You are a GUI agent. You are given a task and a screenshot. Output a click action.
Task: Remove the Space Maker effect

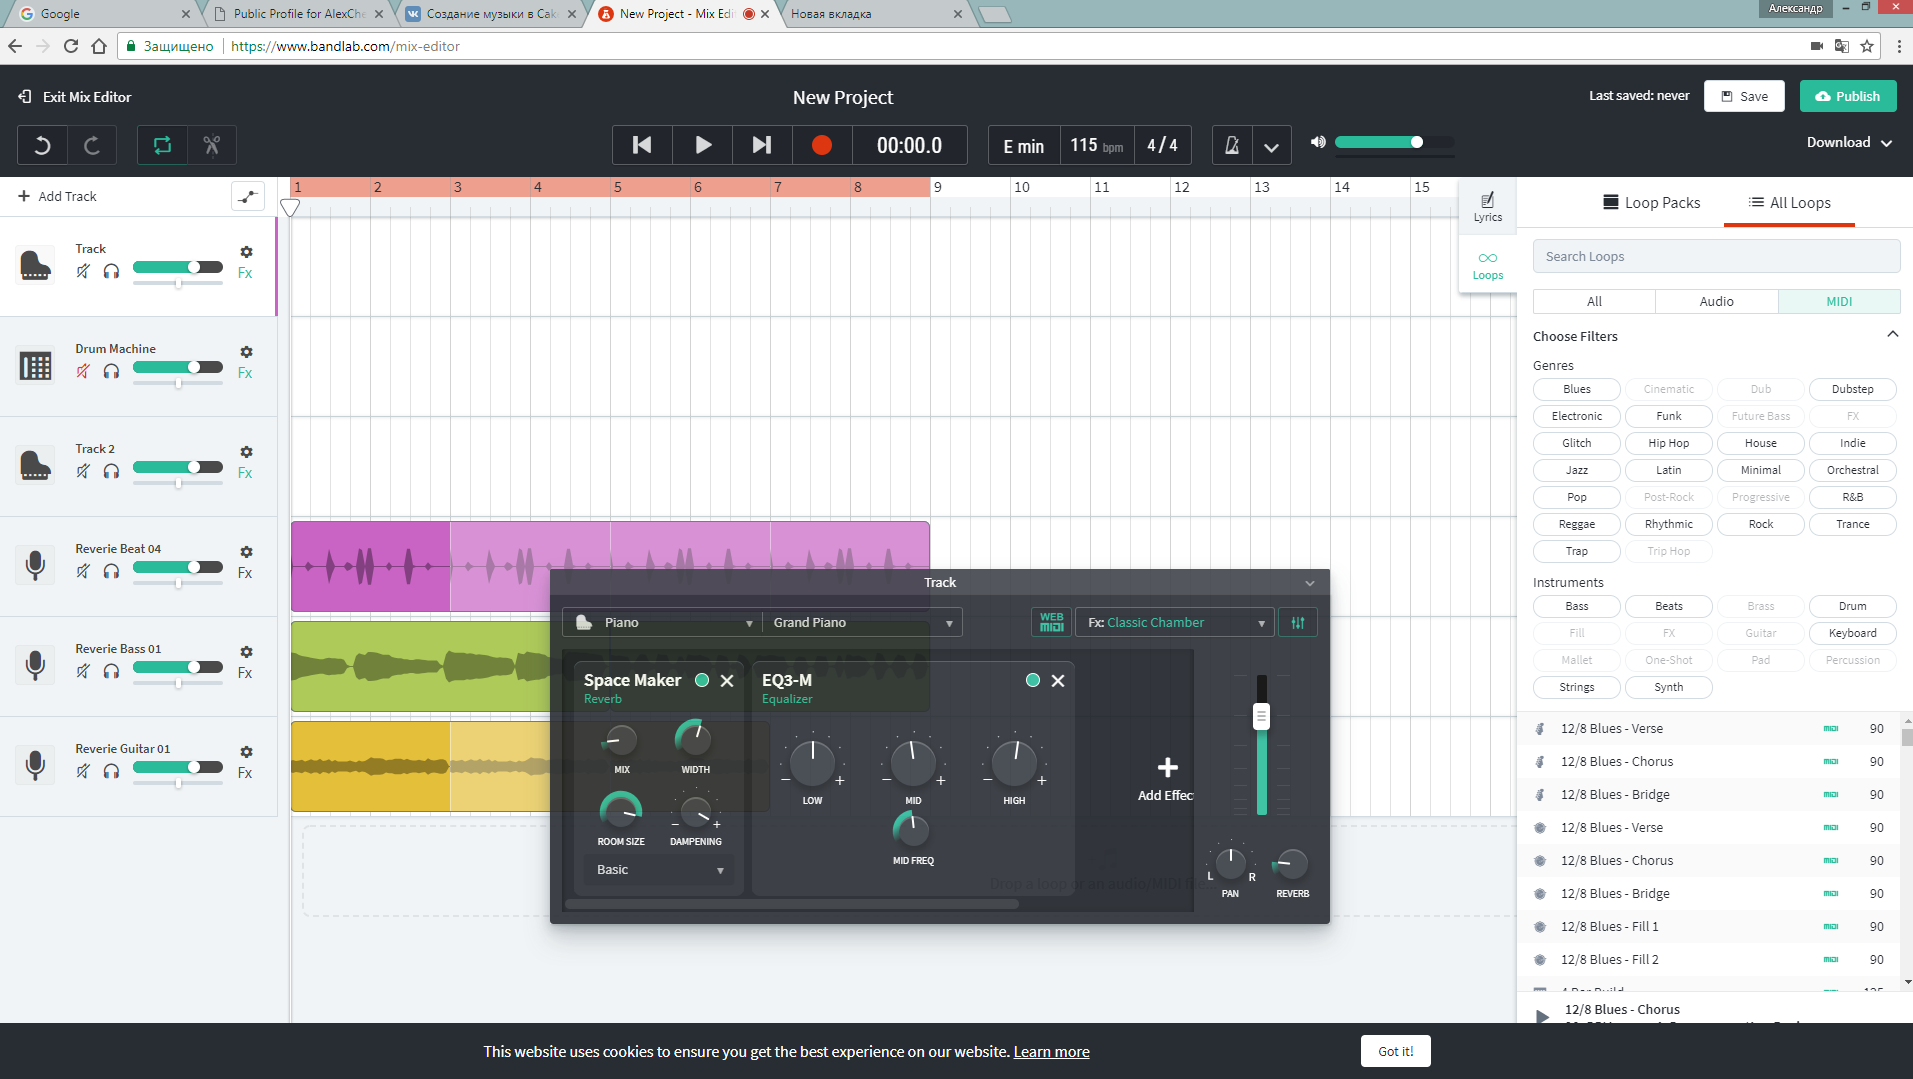[727, 680]
